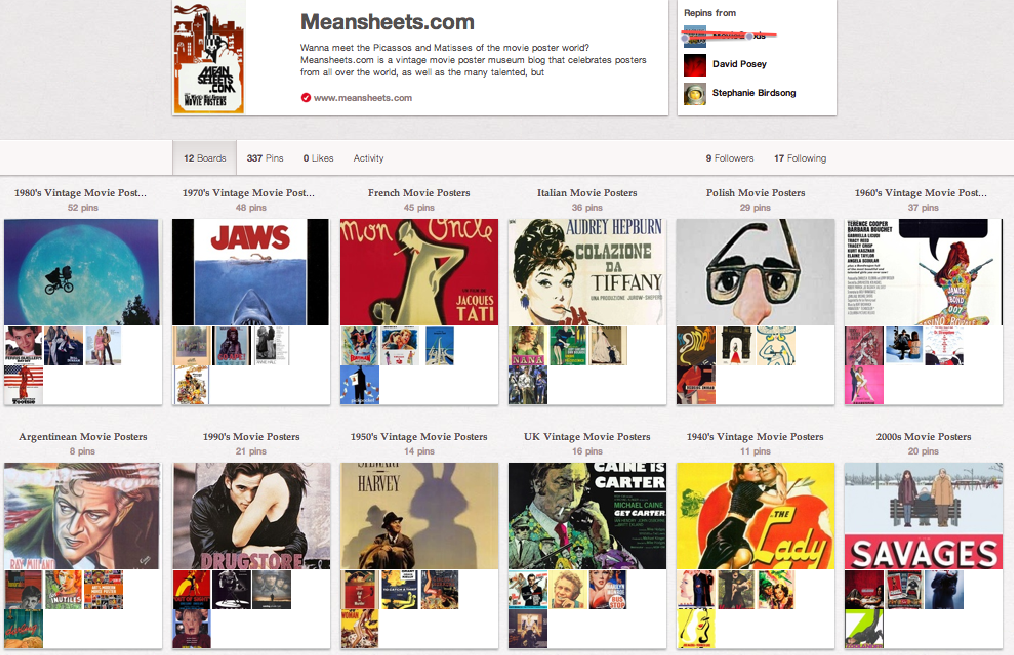1014x655 pixels.
Task: View the Activity tab
Action: click(x=368, y=158)
